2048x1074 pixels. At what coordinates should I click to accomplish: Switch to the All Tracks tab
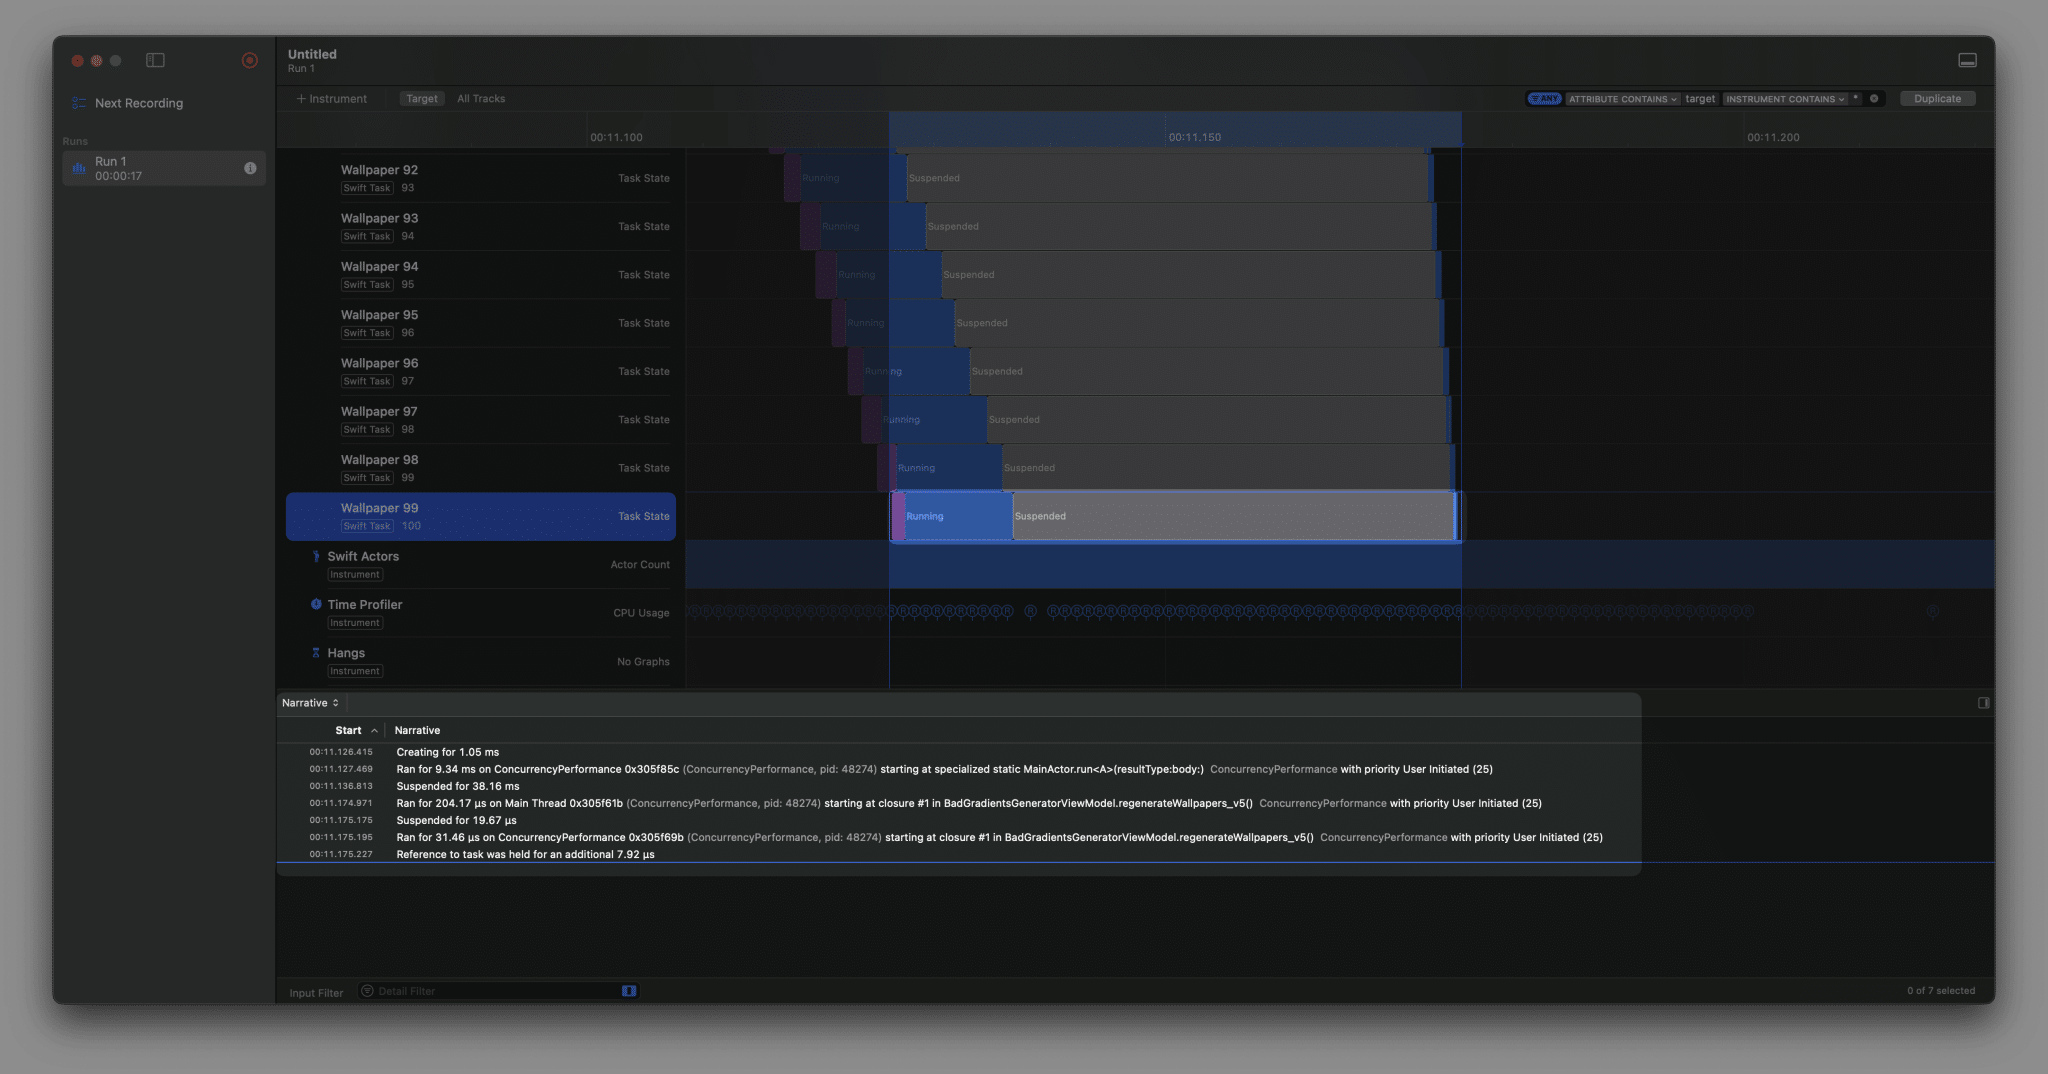(x=481, y=99)
